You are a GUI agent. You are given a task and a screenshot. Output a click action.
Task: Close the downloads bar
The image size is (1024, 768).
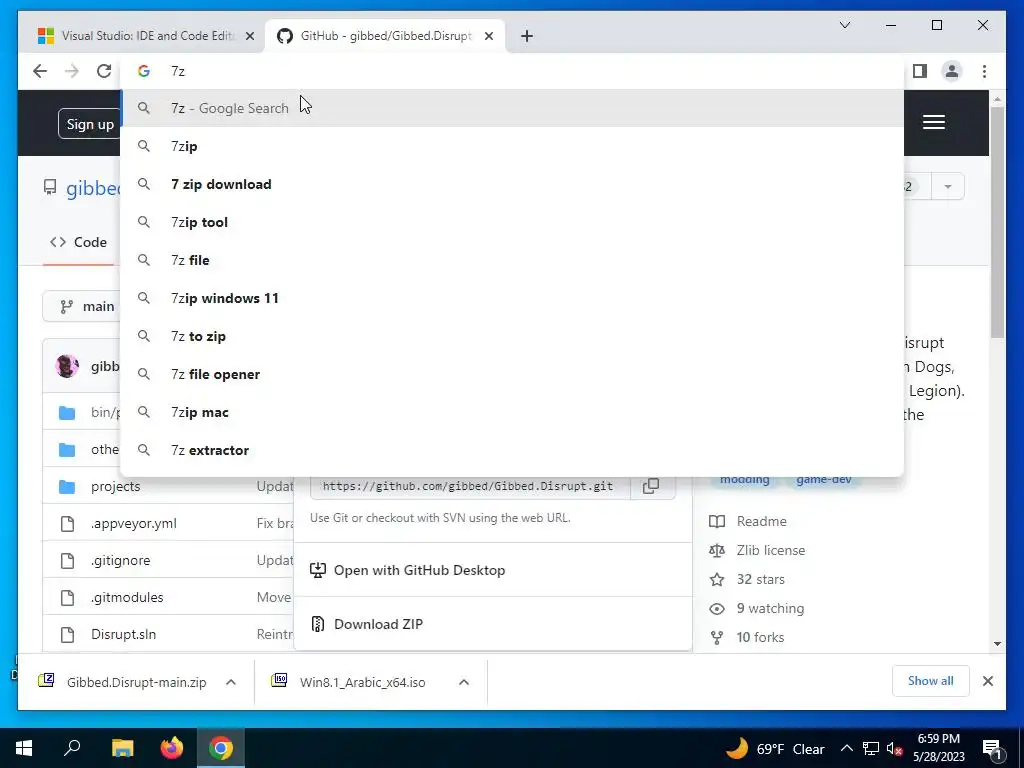pyautogui.click(x=987, y=681)
